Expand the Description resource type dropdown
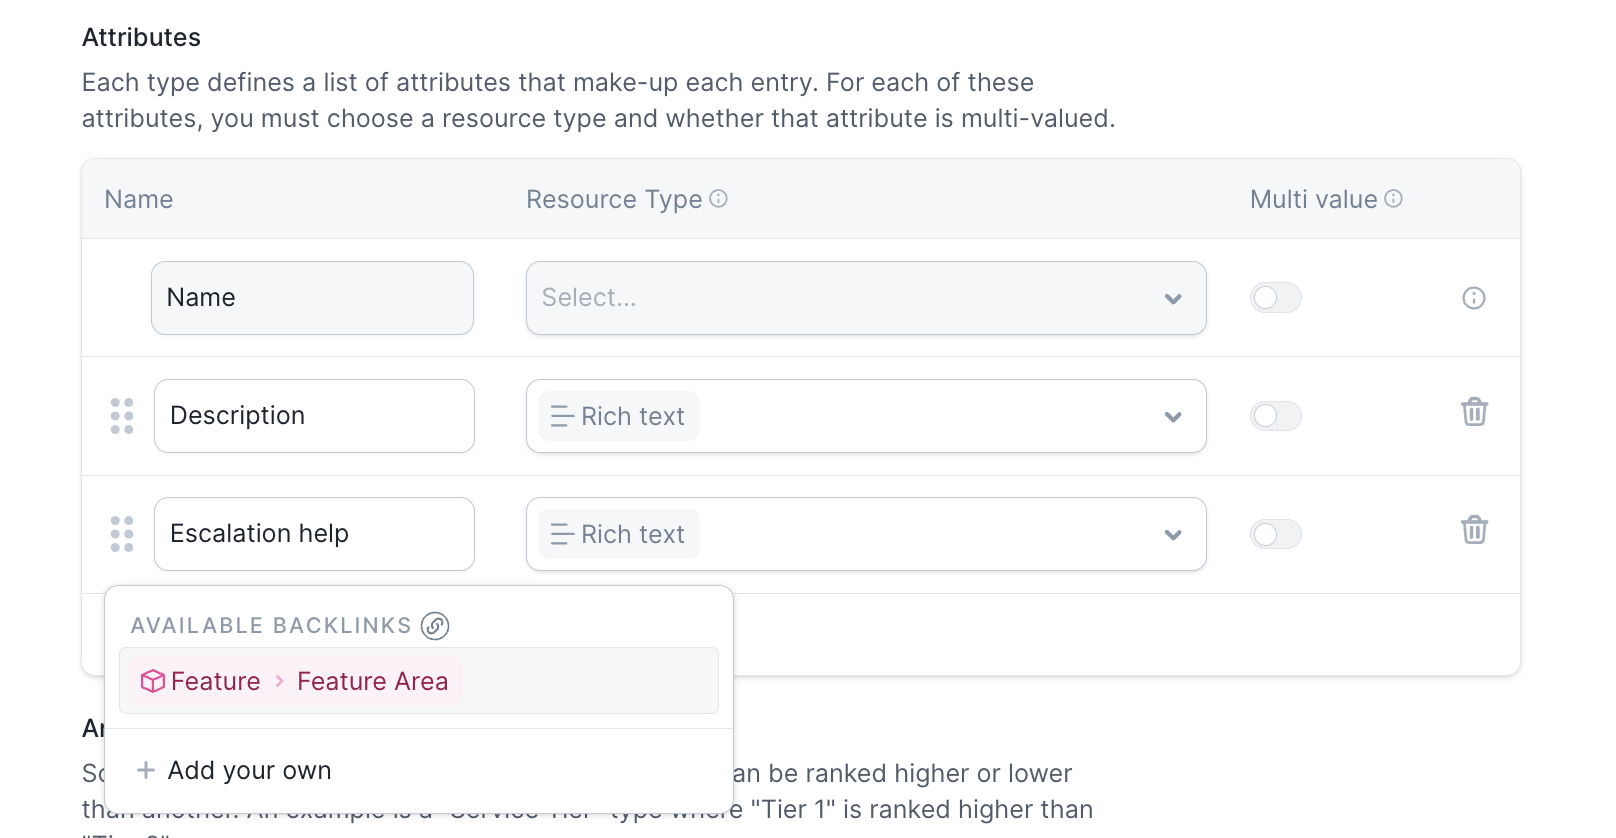Image resolution: width=1616 pixels, height=838 pixels. coord(1173,416)
